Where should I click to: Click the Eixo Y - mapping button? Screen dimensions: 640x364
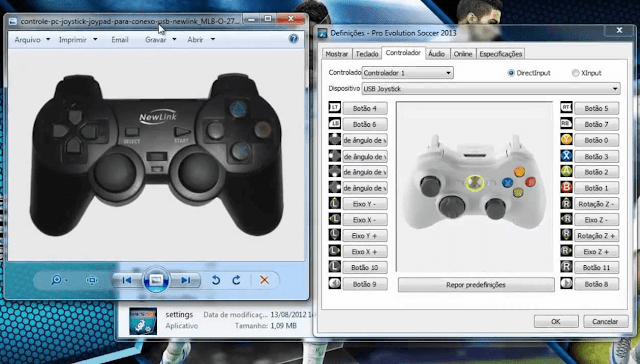pos(364,204)
